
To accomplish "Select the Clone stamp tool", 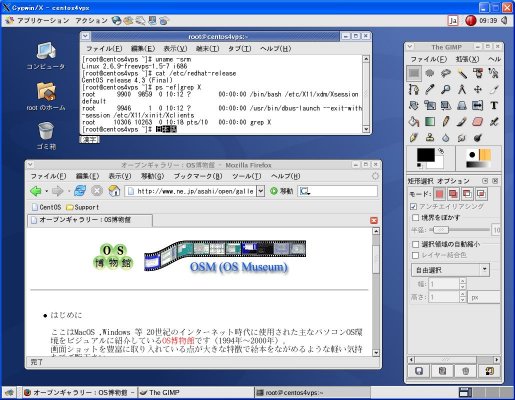I will point(430,137).
